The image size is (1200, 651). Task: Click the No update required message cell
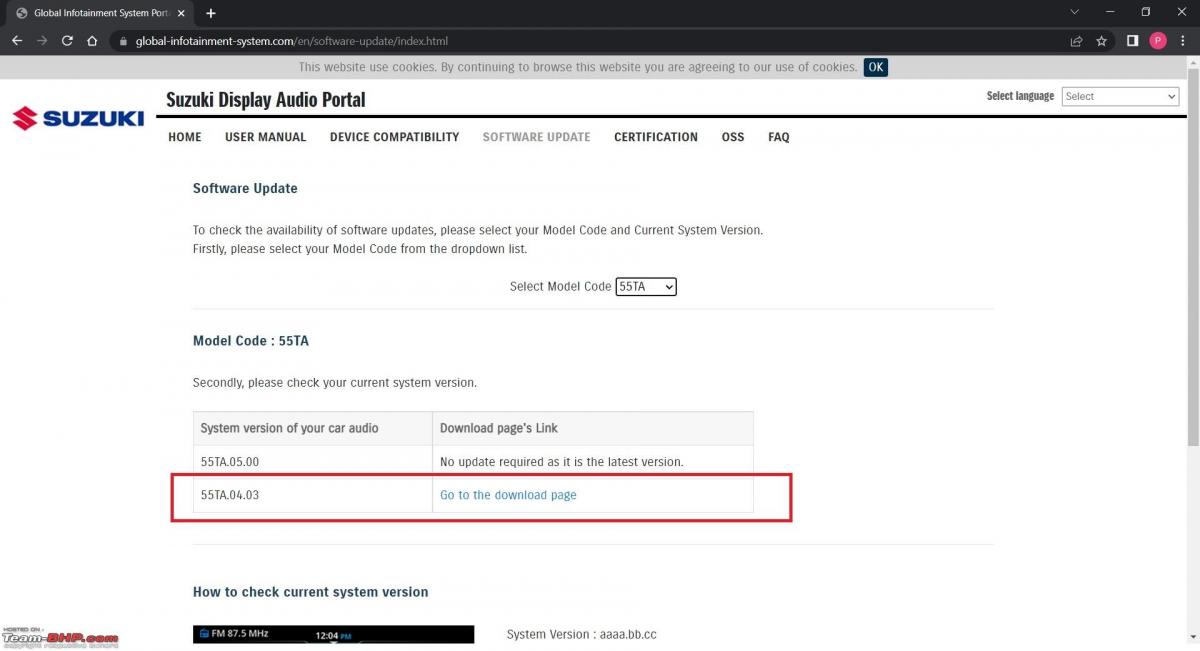click(593, 462)
